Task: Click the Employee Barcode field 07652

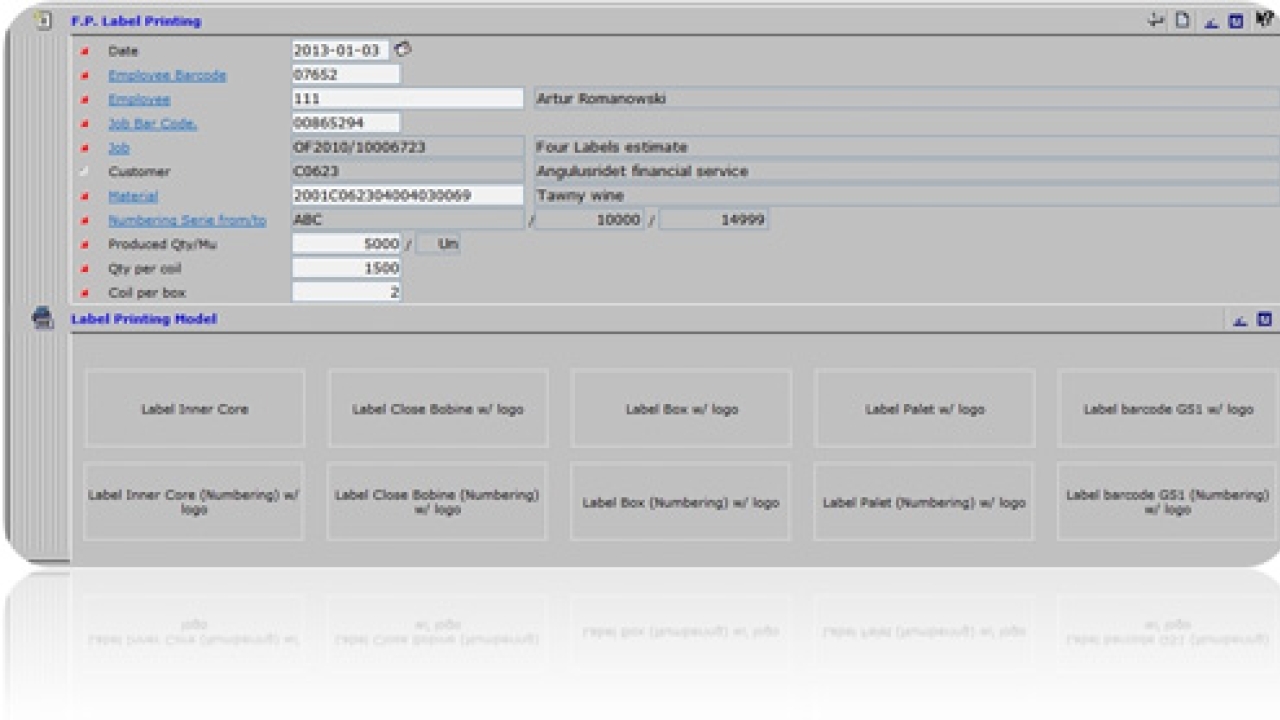Action: pyautogui.click(x=346, y=74)
